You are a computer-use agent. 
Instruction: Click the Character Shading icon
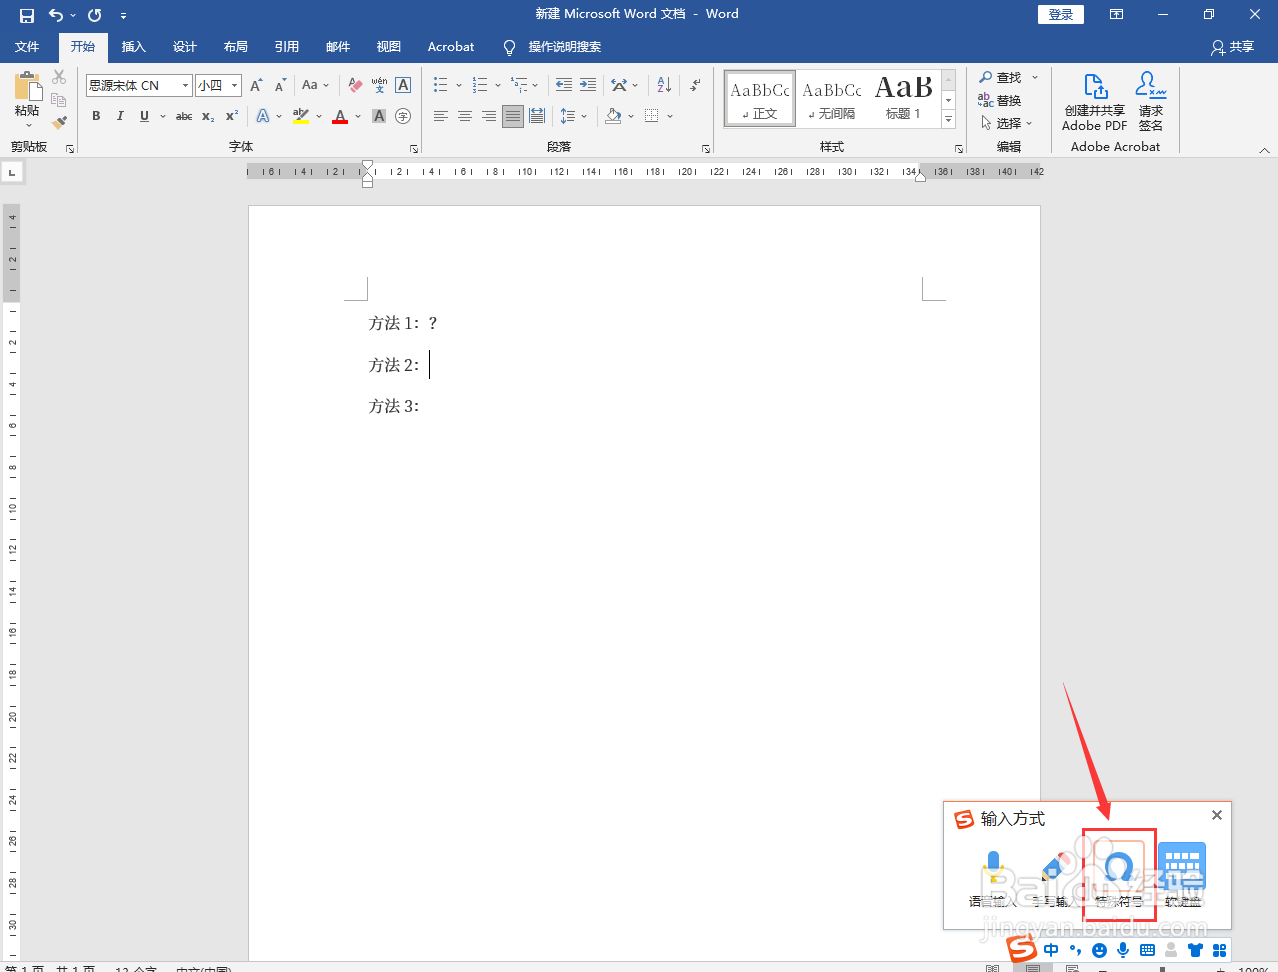click(x=379, y=116)
